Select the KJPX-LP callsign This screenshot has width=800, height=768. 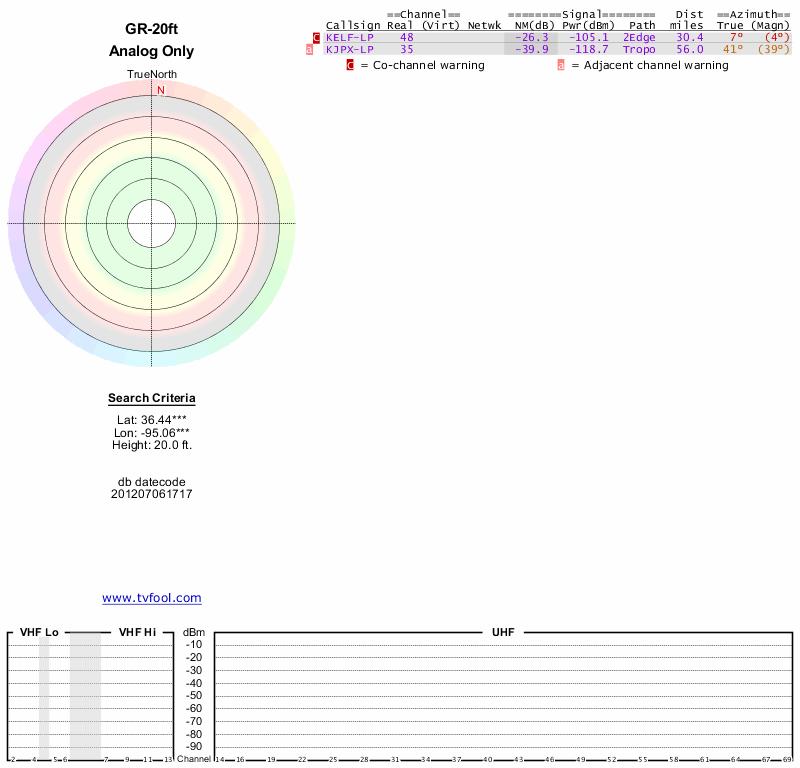tap(350, 49)
